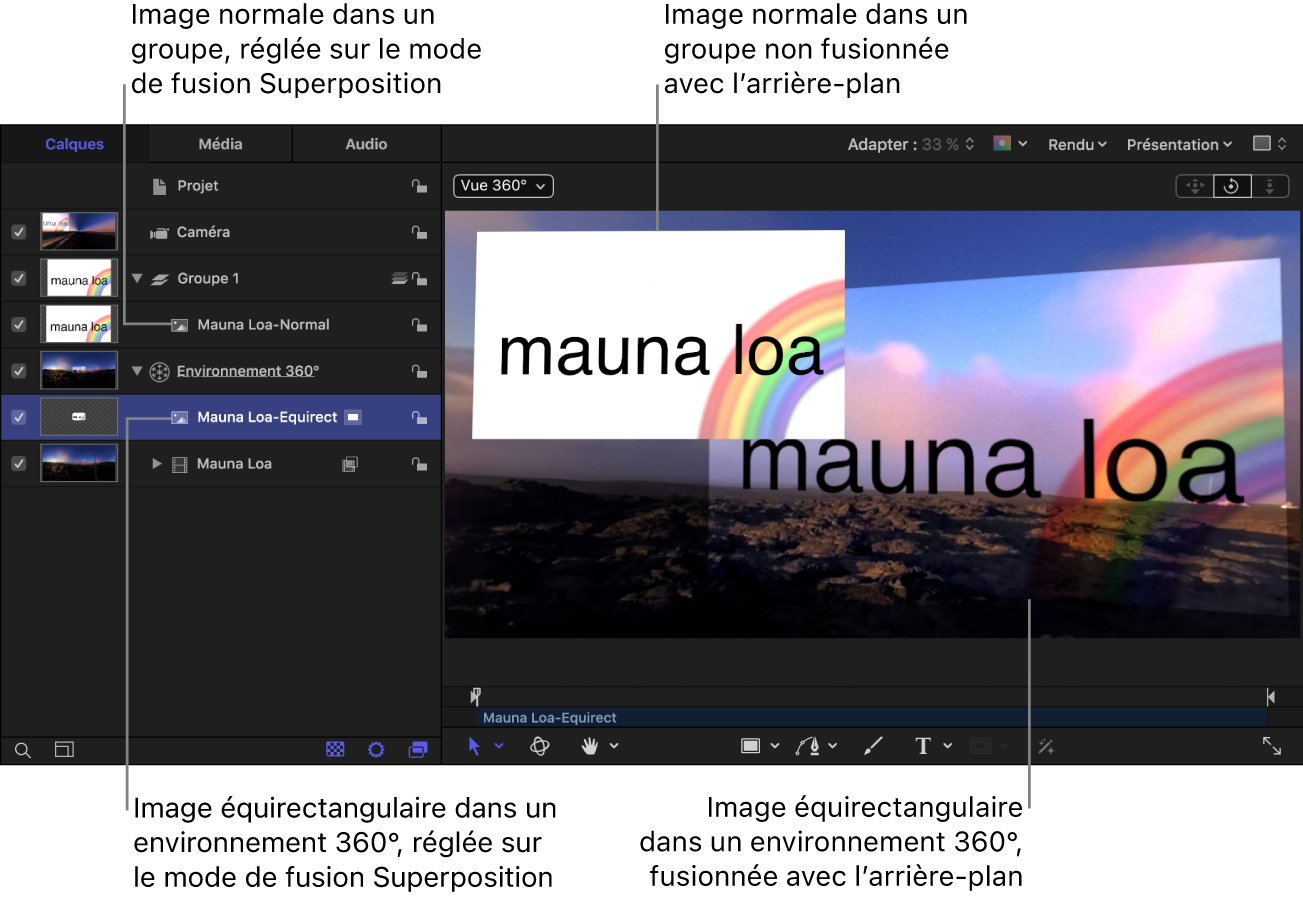The image size is (1303, 899).
Task: Select the paint stroke brush tool
Action: pos(873,746)
